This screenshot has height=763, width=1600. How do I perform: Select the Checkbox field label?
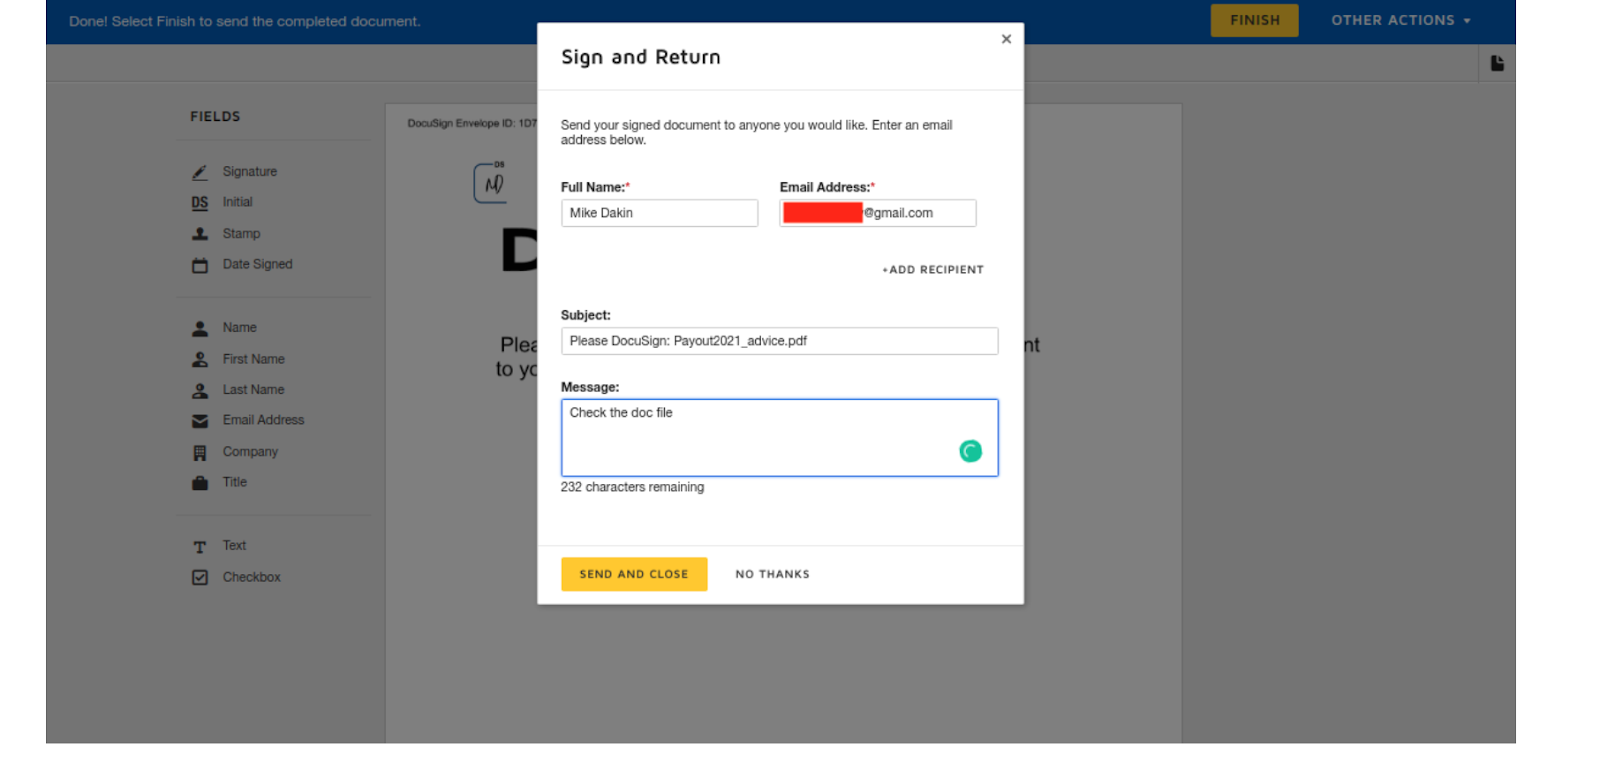252,577
